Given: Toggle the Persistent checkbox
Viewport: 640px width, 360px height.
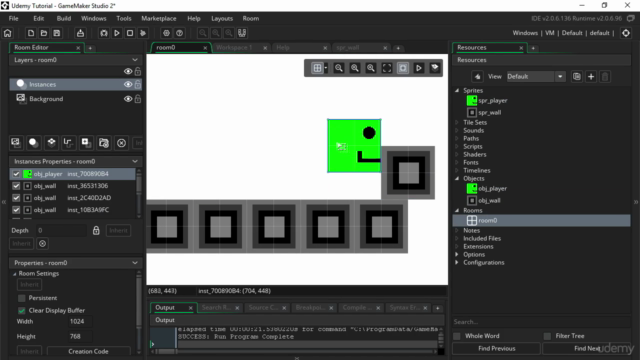Looking at the screenshot, I should click(22, 298).
